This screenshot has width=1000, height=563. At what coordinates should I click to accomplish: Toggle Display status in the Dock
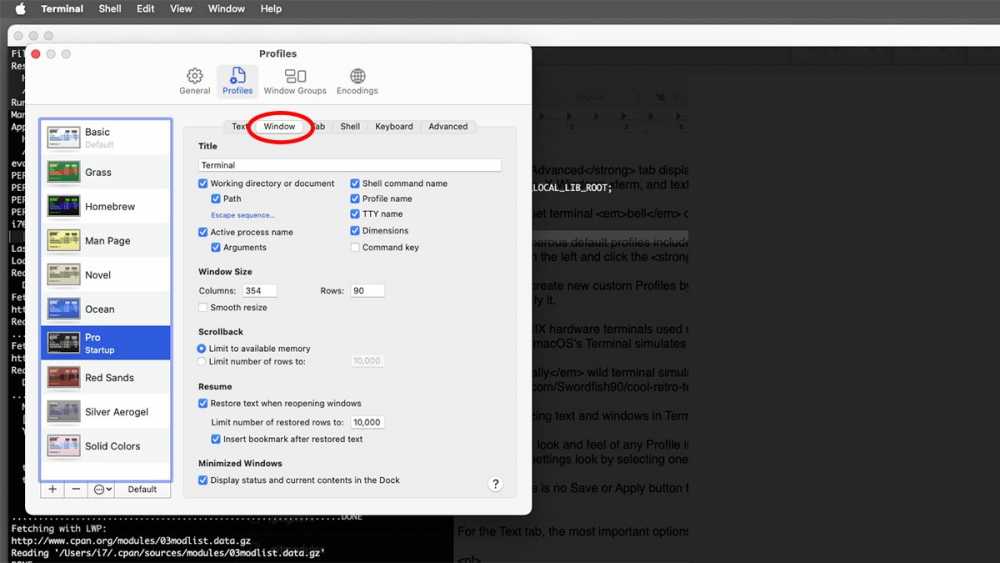tap(203, 480)
